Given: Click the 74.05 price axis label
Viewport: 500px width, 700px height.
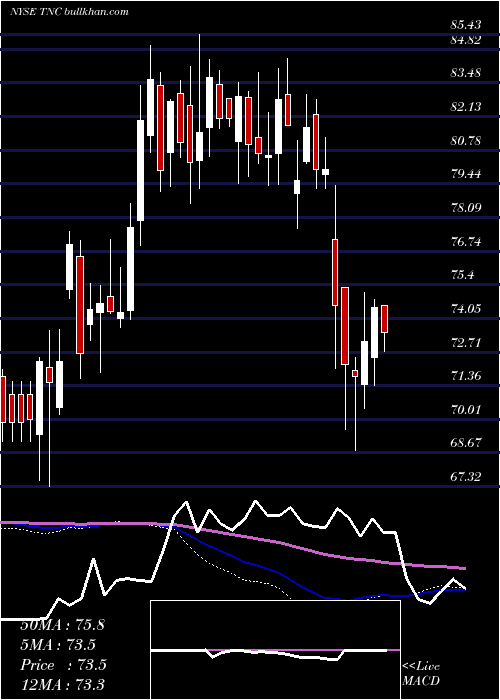Looking at the screenshot, I should coord(466,308).
